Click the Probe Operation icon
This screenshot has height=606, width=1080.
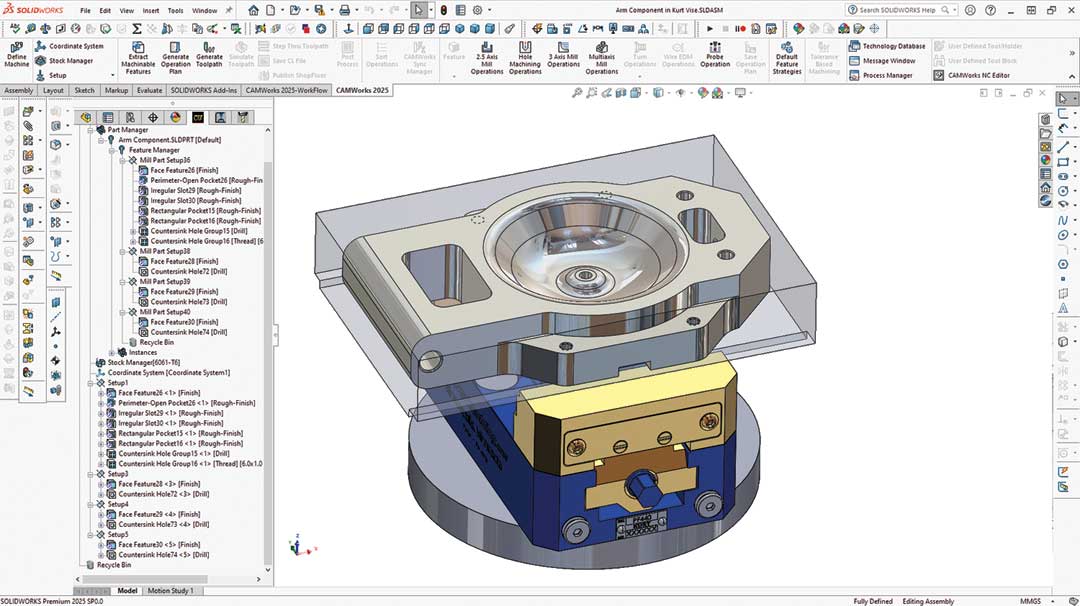pos(714,48)
